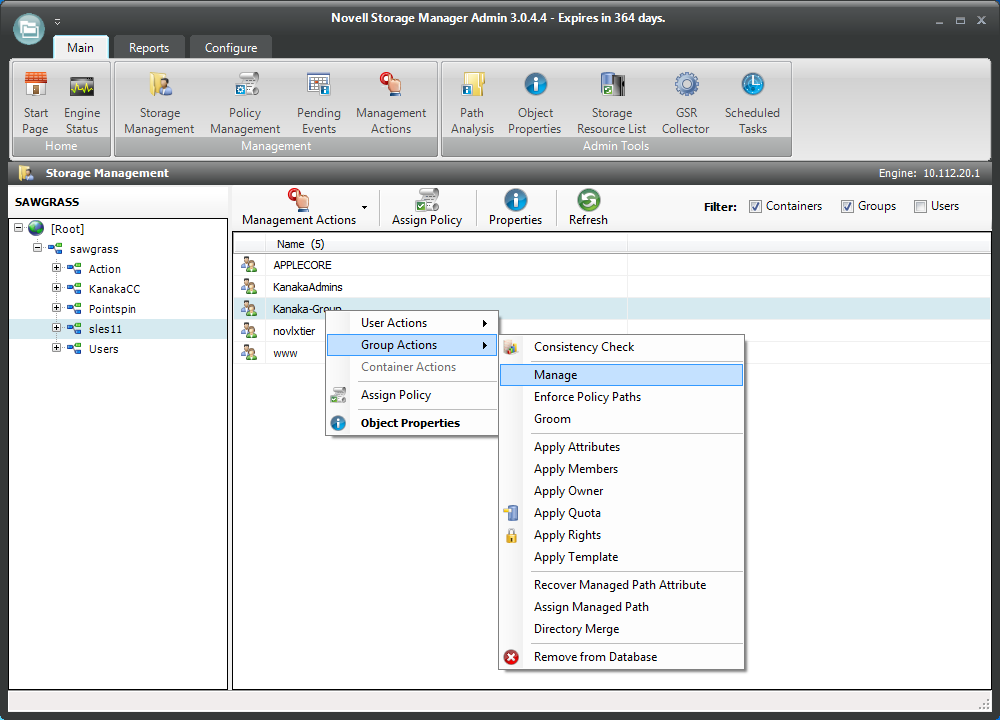Switch to the Reports ribbon tab
This screenshot has height=720, width=1000.
coord(149,48)
